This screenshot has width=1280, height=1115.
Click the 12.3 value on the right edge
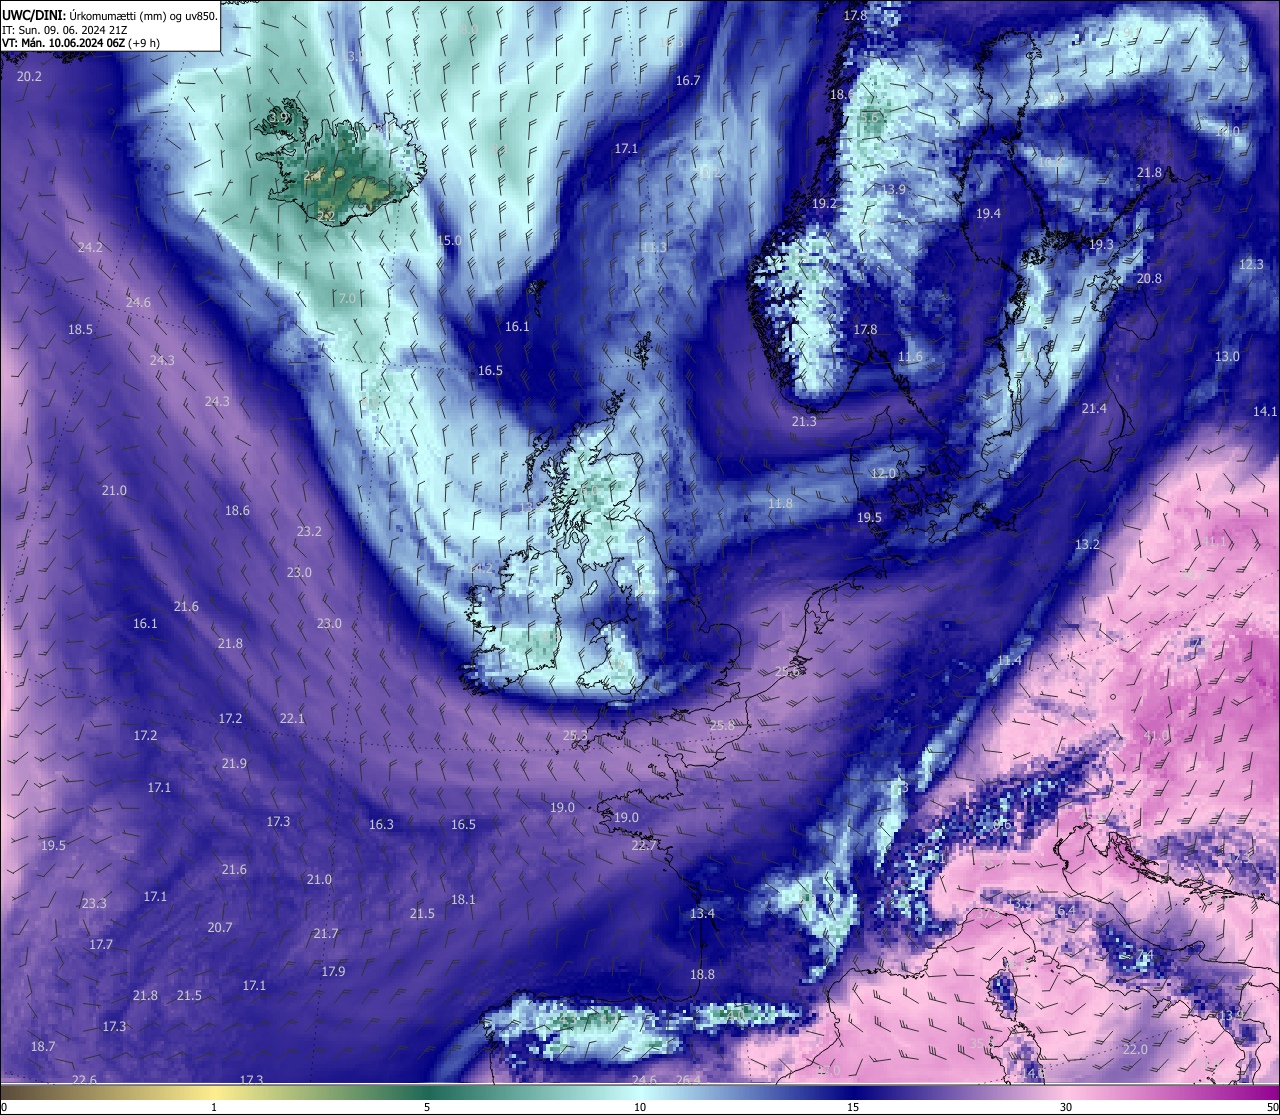1252,264
